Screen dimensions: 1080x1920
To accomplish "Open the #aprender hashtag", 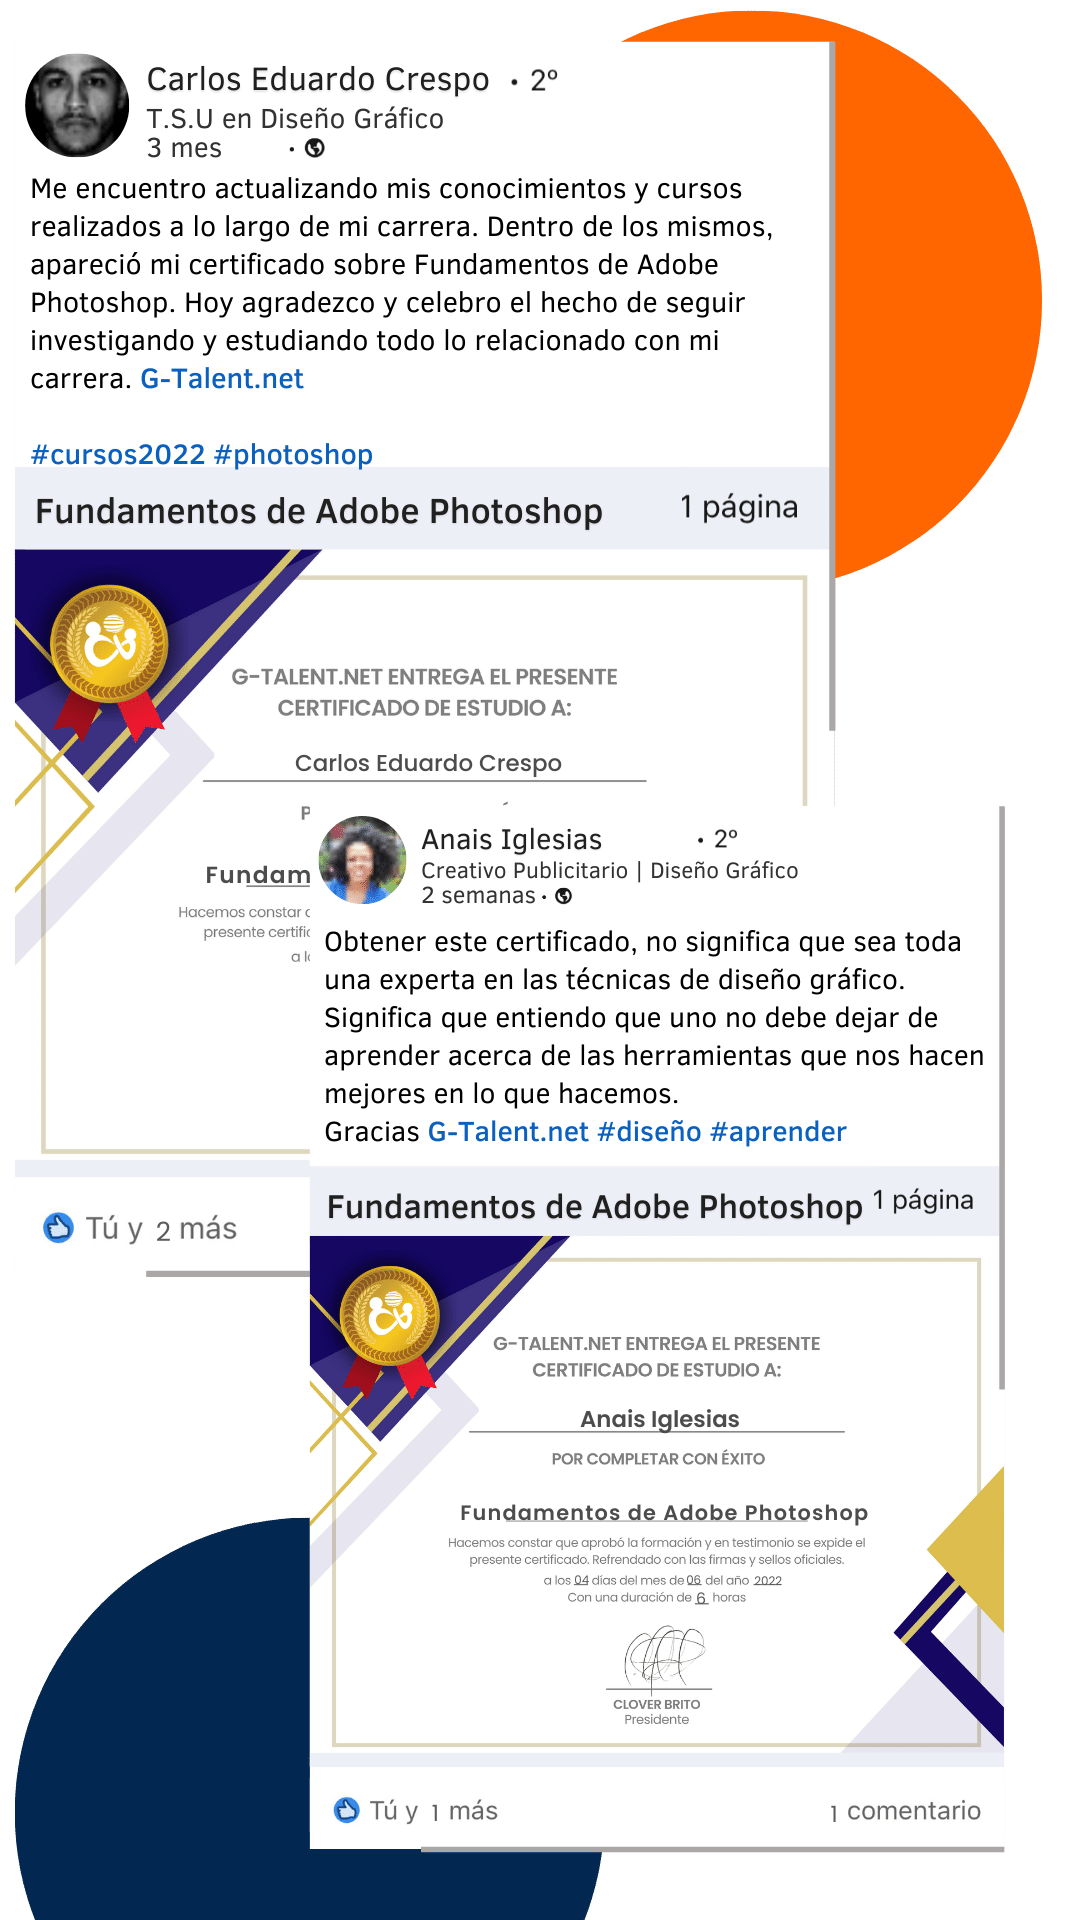I will click(778, 1132).
